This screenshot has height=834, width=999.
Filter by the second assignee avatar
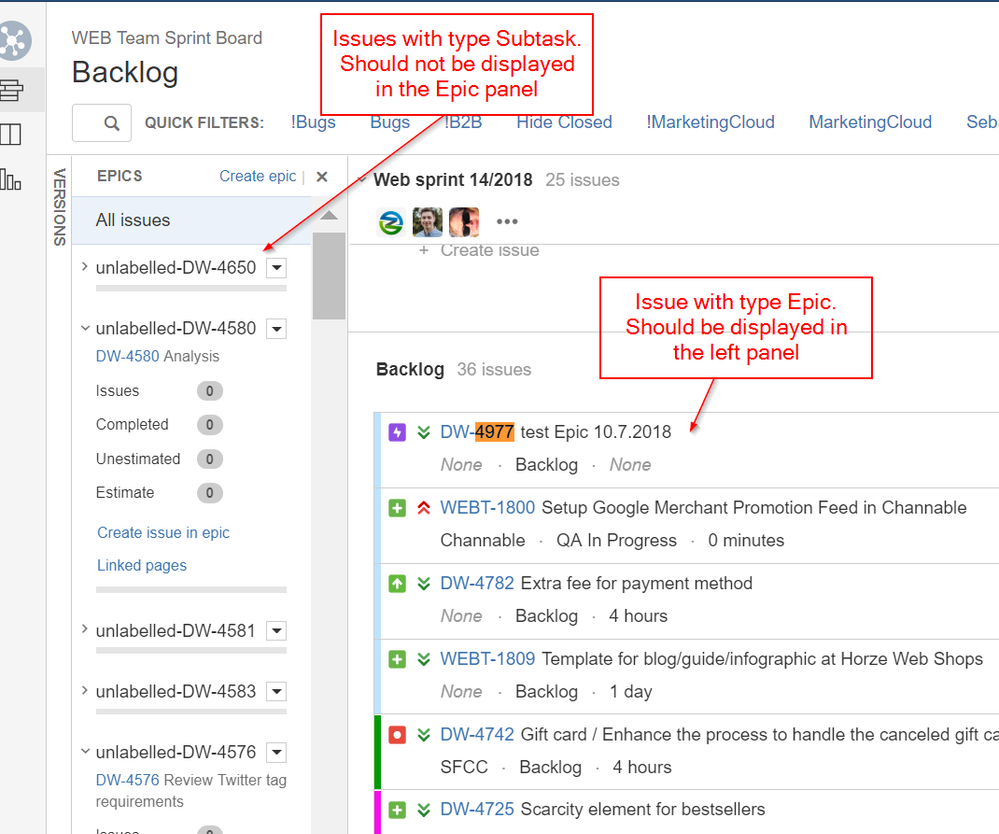(428, 222)
